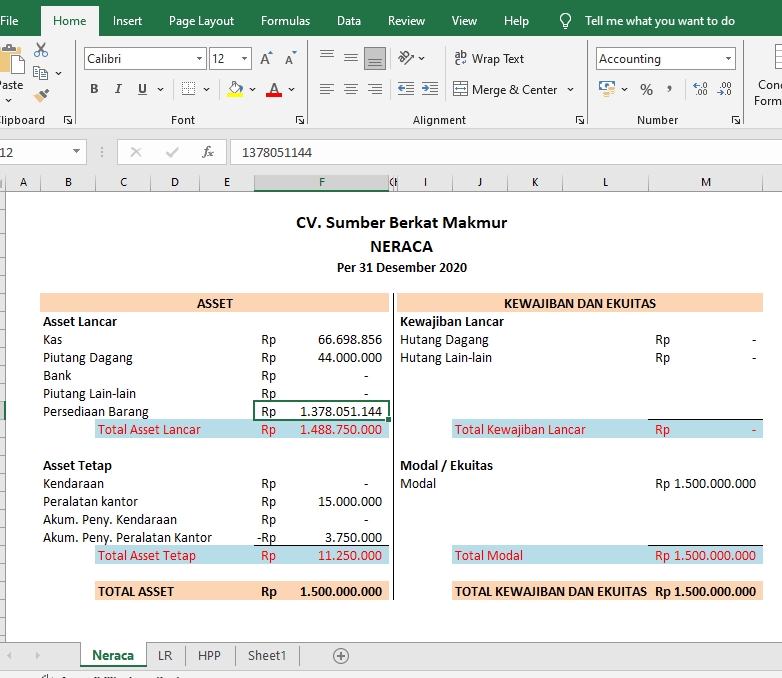Increase font size with larger A icon
Screen dimensions: 782x678
click(266, 59)
